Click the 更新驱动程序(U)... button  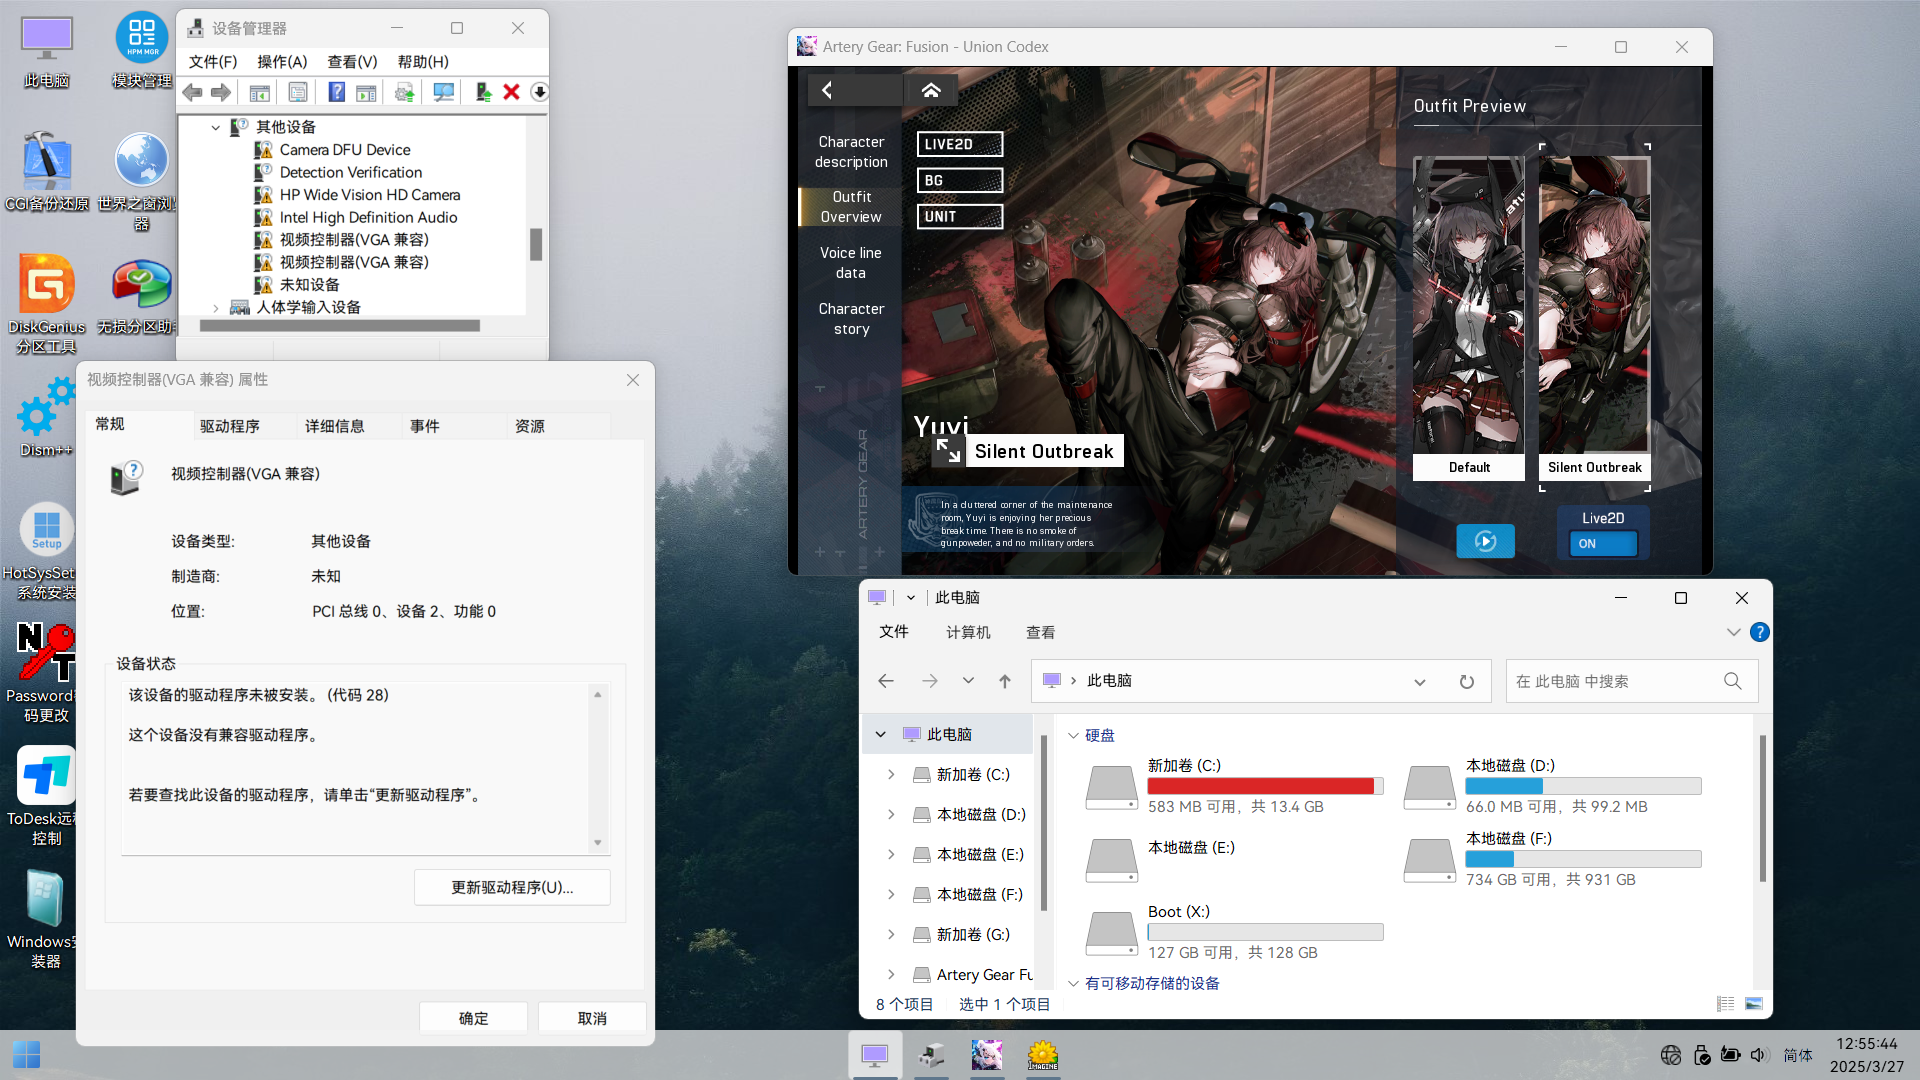click(512, 887)
